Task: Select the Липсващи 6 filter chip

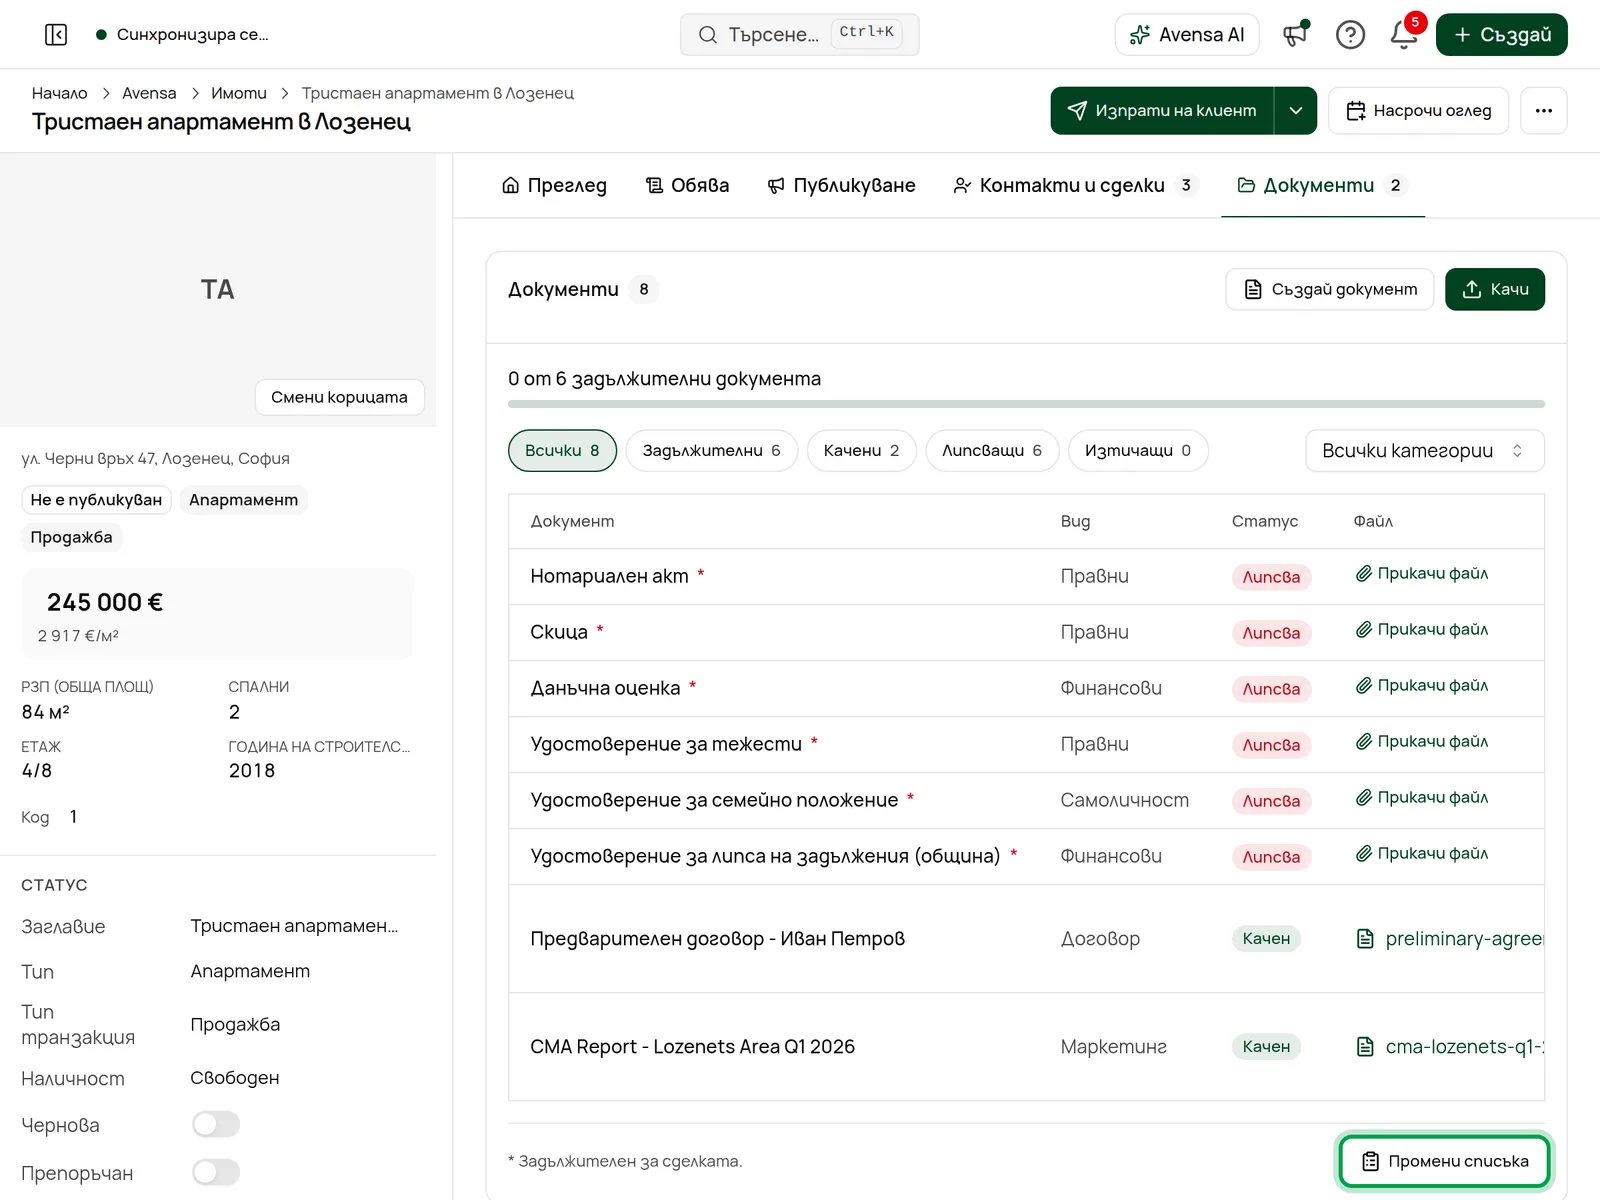Action: click(992, 451)
